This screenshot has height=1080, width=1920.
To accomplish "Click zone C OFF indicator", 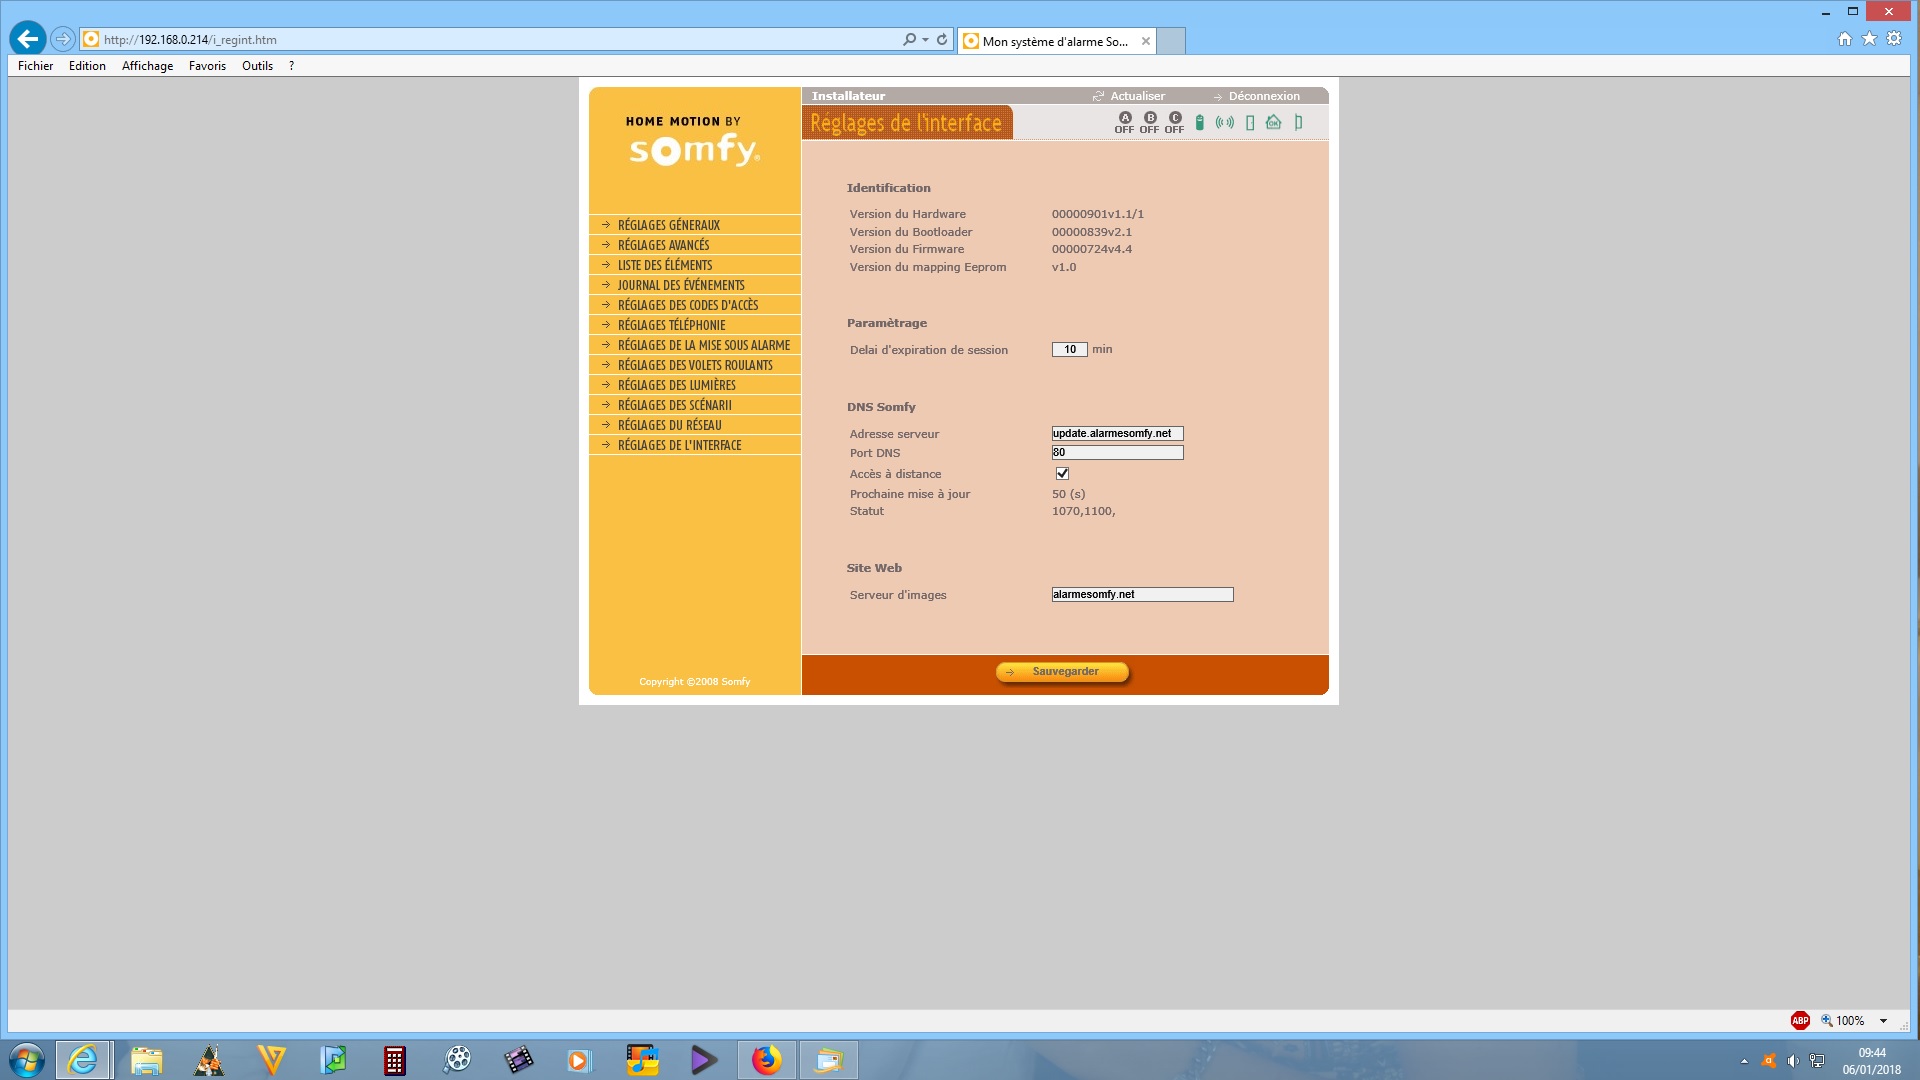I will pyautogui.click(x=1175, y=123).
